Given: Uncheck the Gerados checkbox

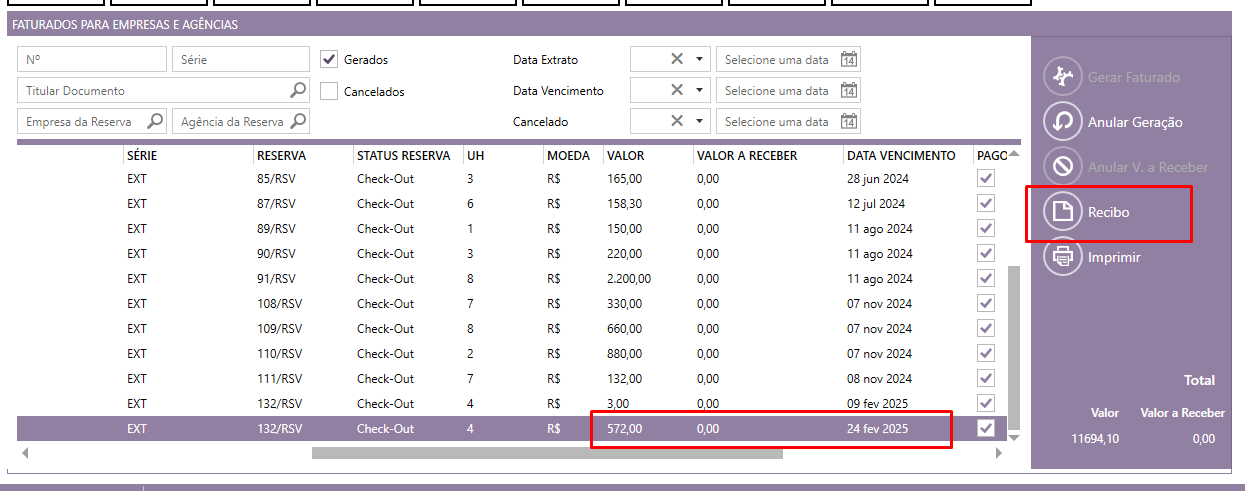Looking at the screenshot, I should 329,60.
